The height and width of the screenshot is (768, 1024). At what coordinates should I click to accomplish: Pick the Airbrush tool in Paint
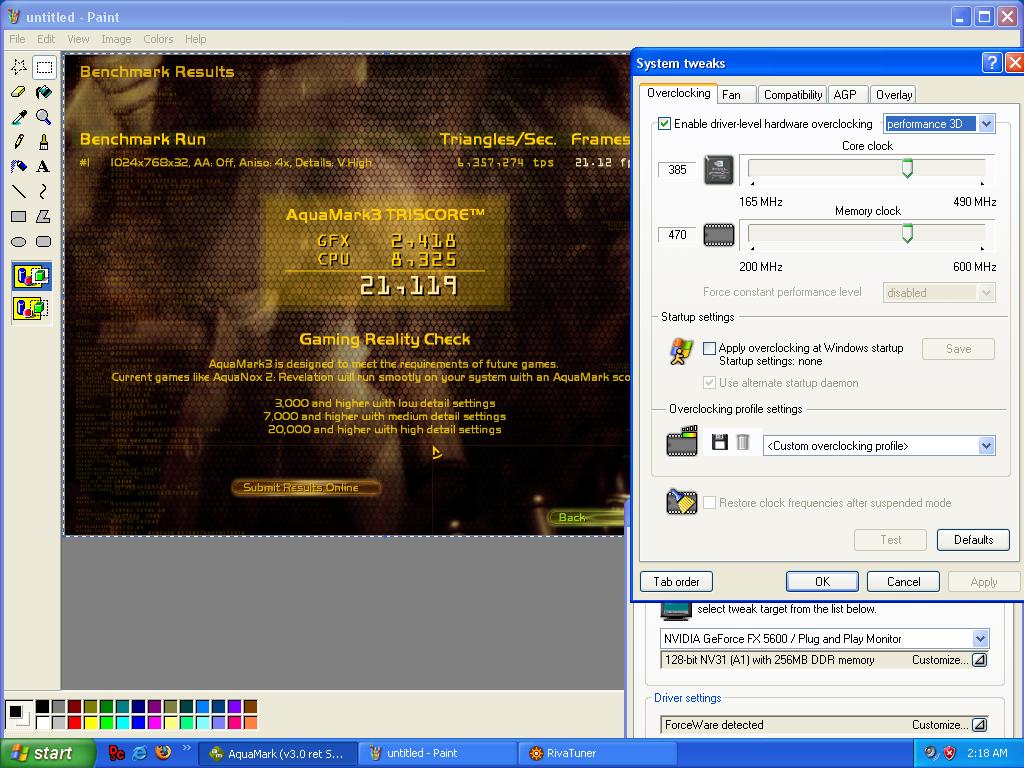tap(19, 166)
